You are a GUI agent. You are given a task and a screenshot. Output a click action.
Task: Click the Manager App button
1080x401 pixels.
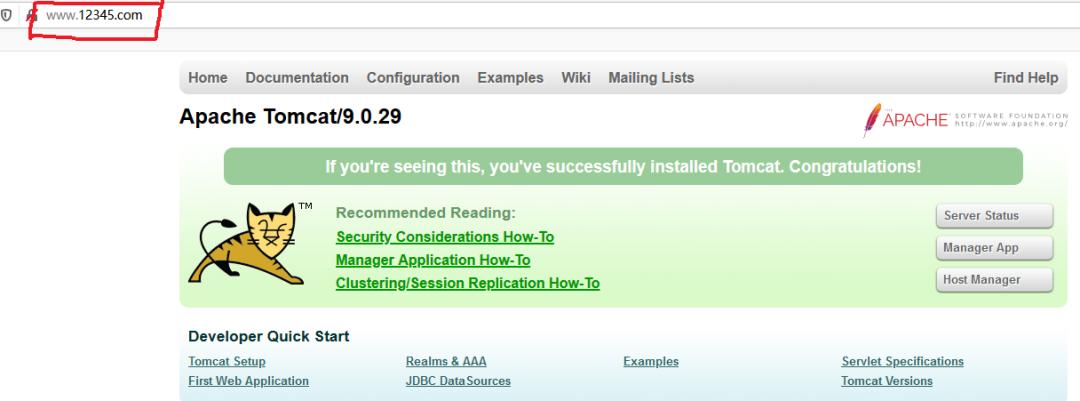(x=994, y=248)
